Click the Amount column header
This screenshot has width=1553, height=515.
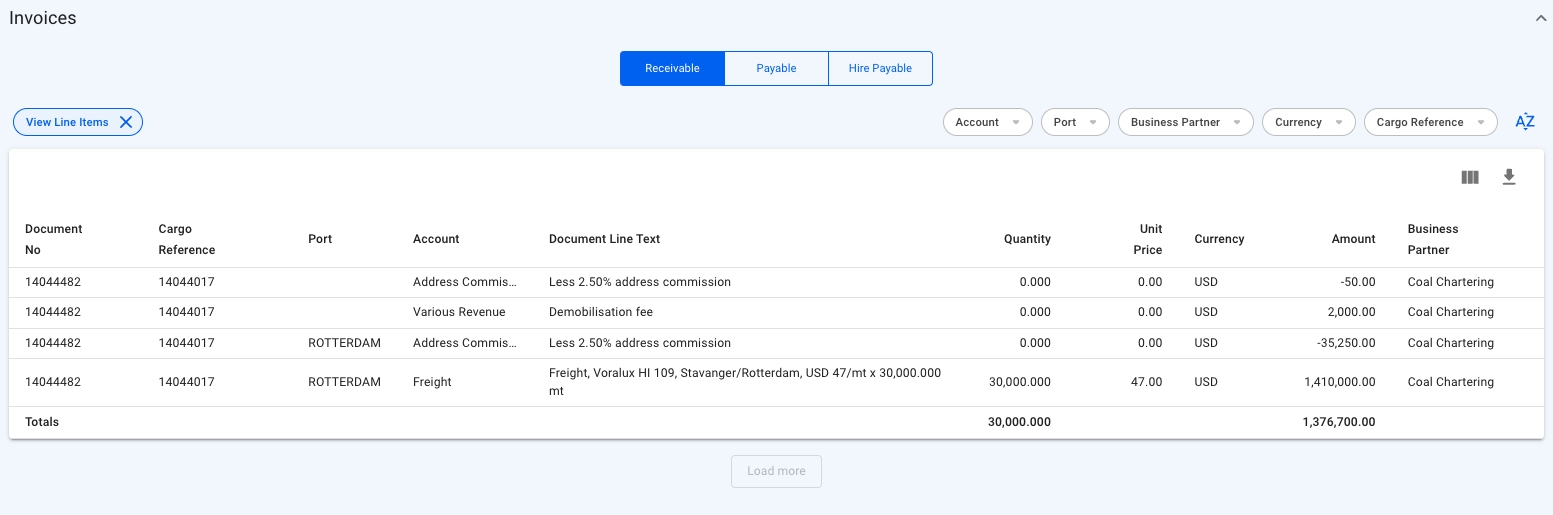tap(1353, 239)
